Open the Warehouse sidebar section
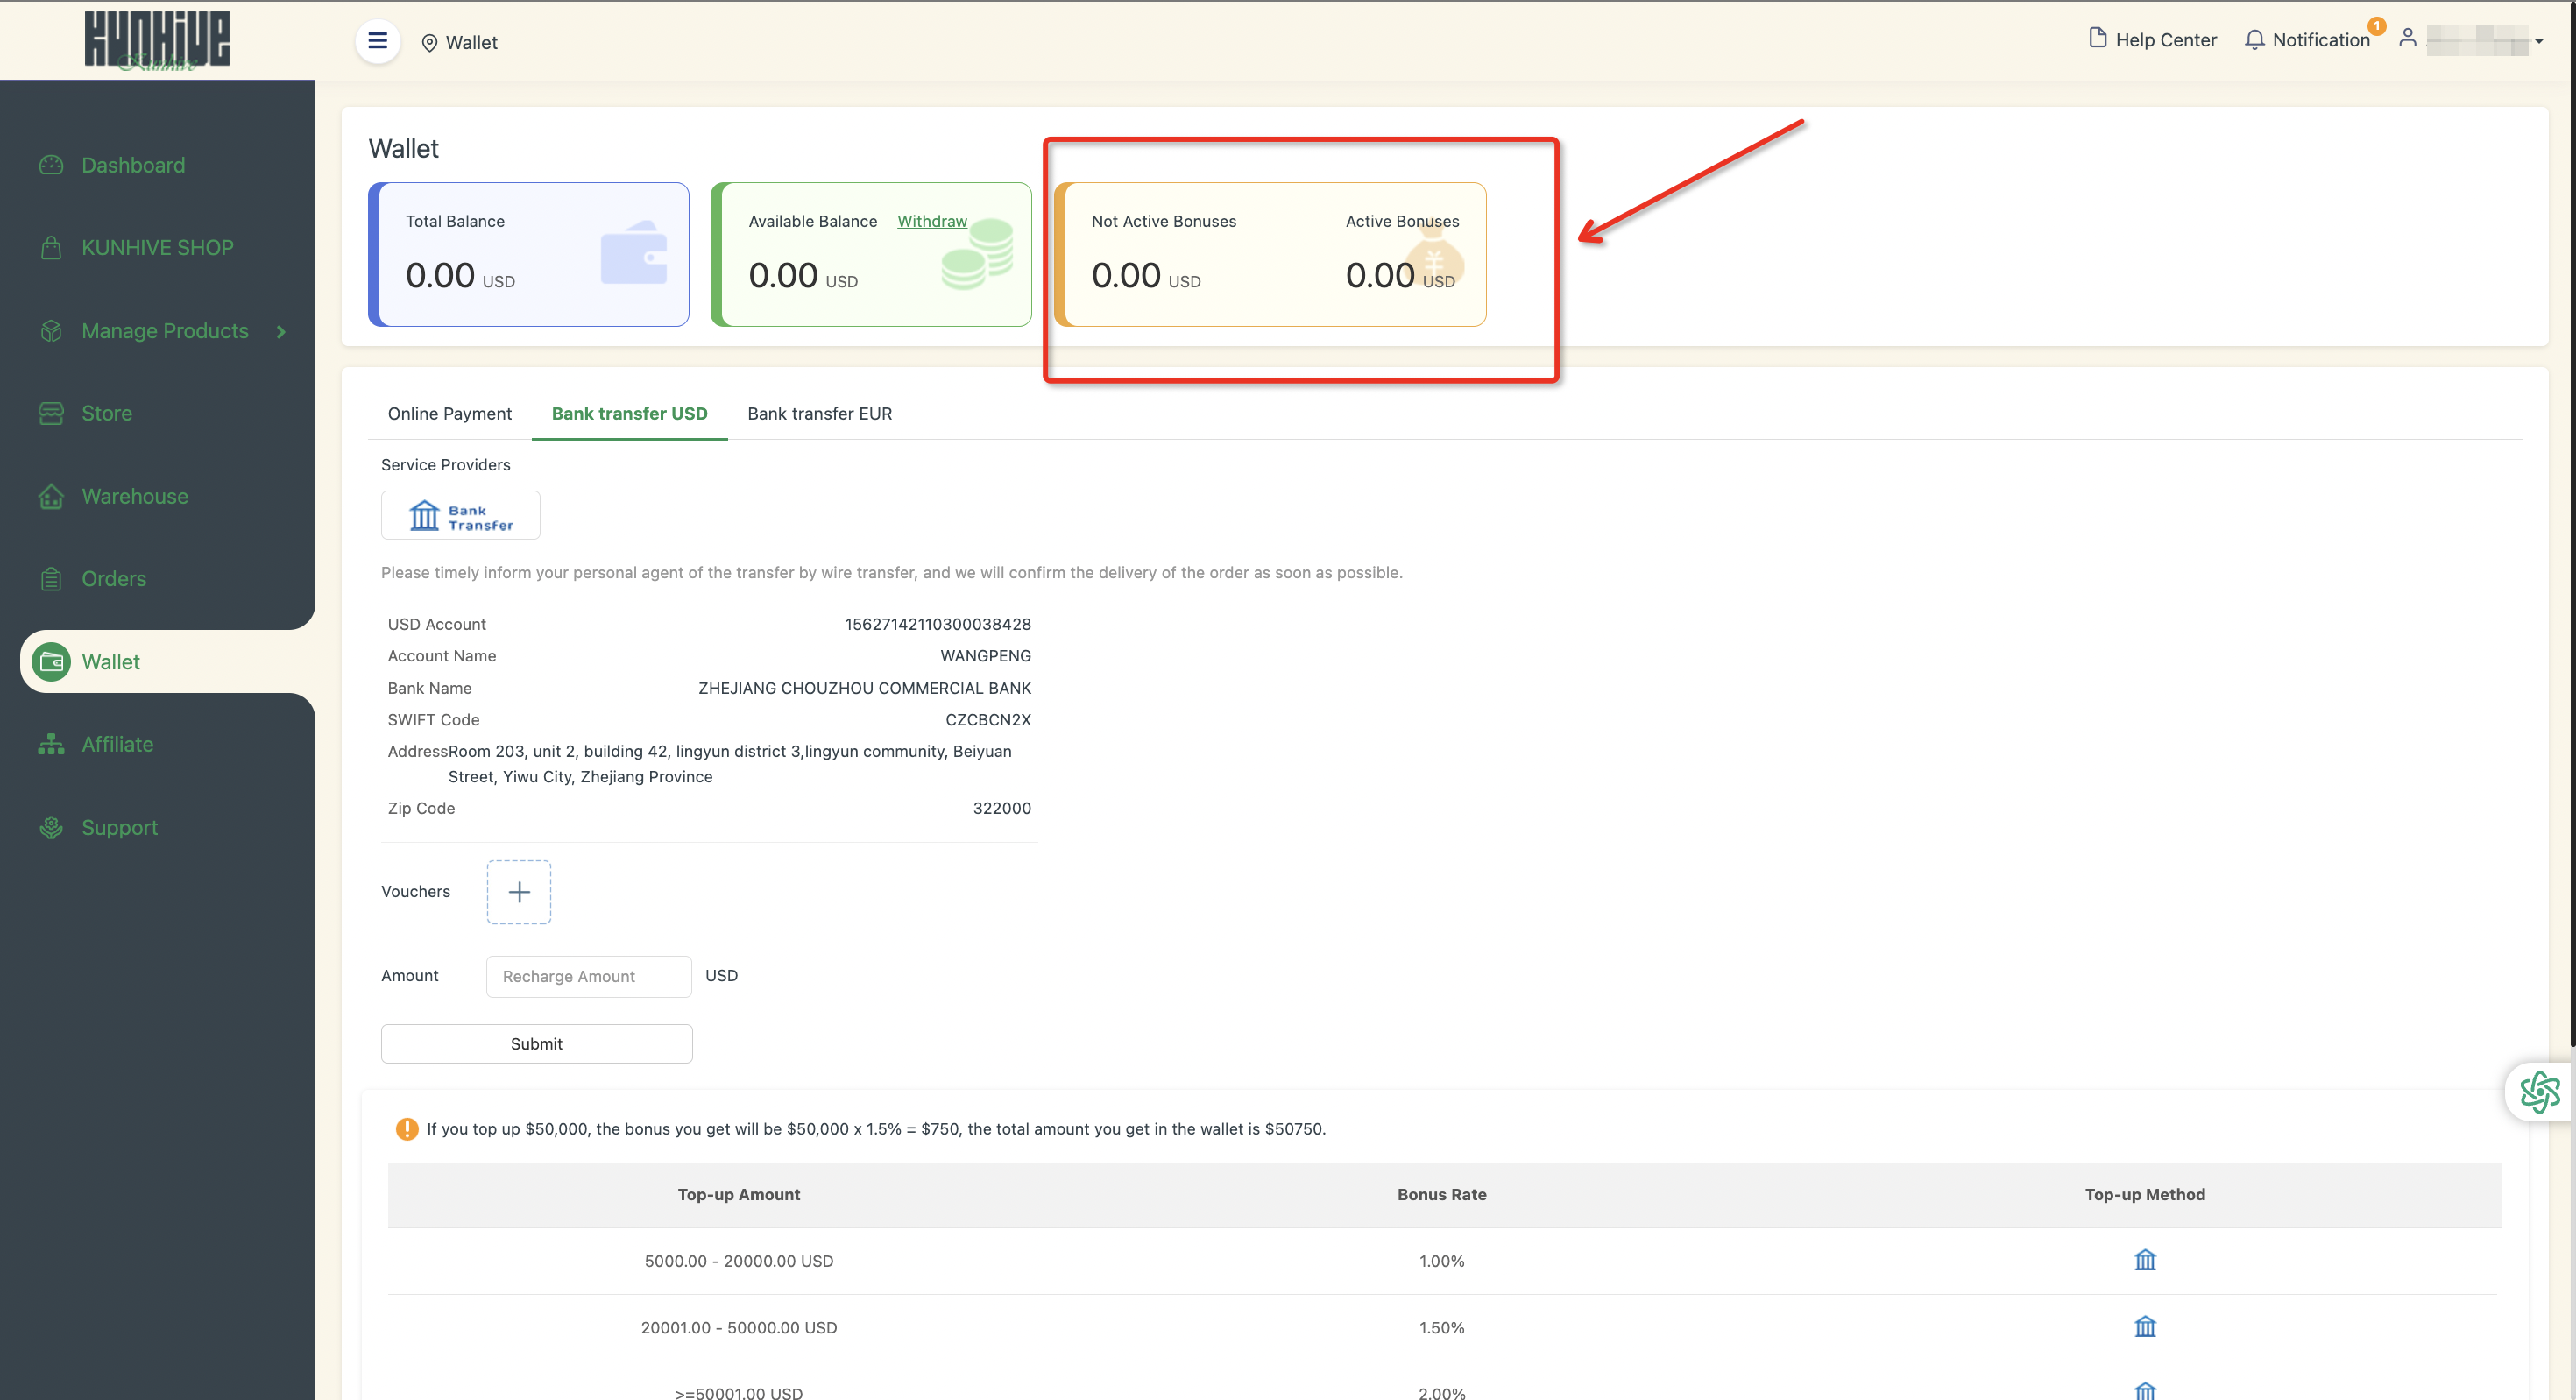Image resolution: width=2576 pixels, height=1400 pixels. click(x=134, y=496)
